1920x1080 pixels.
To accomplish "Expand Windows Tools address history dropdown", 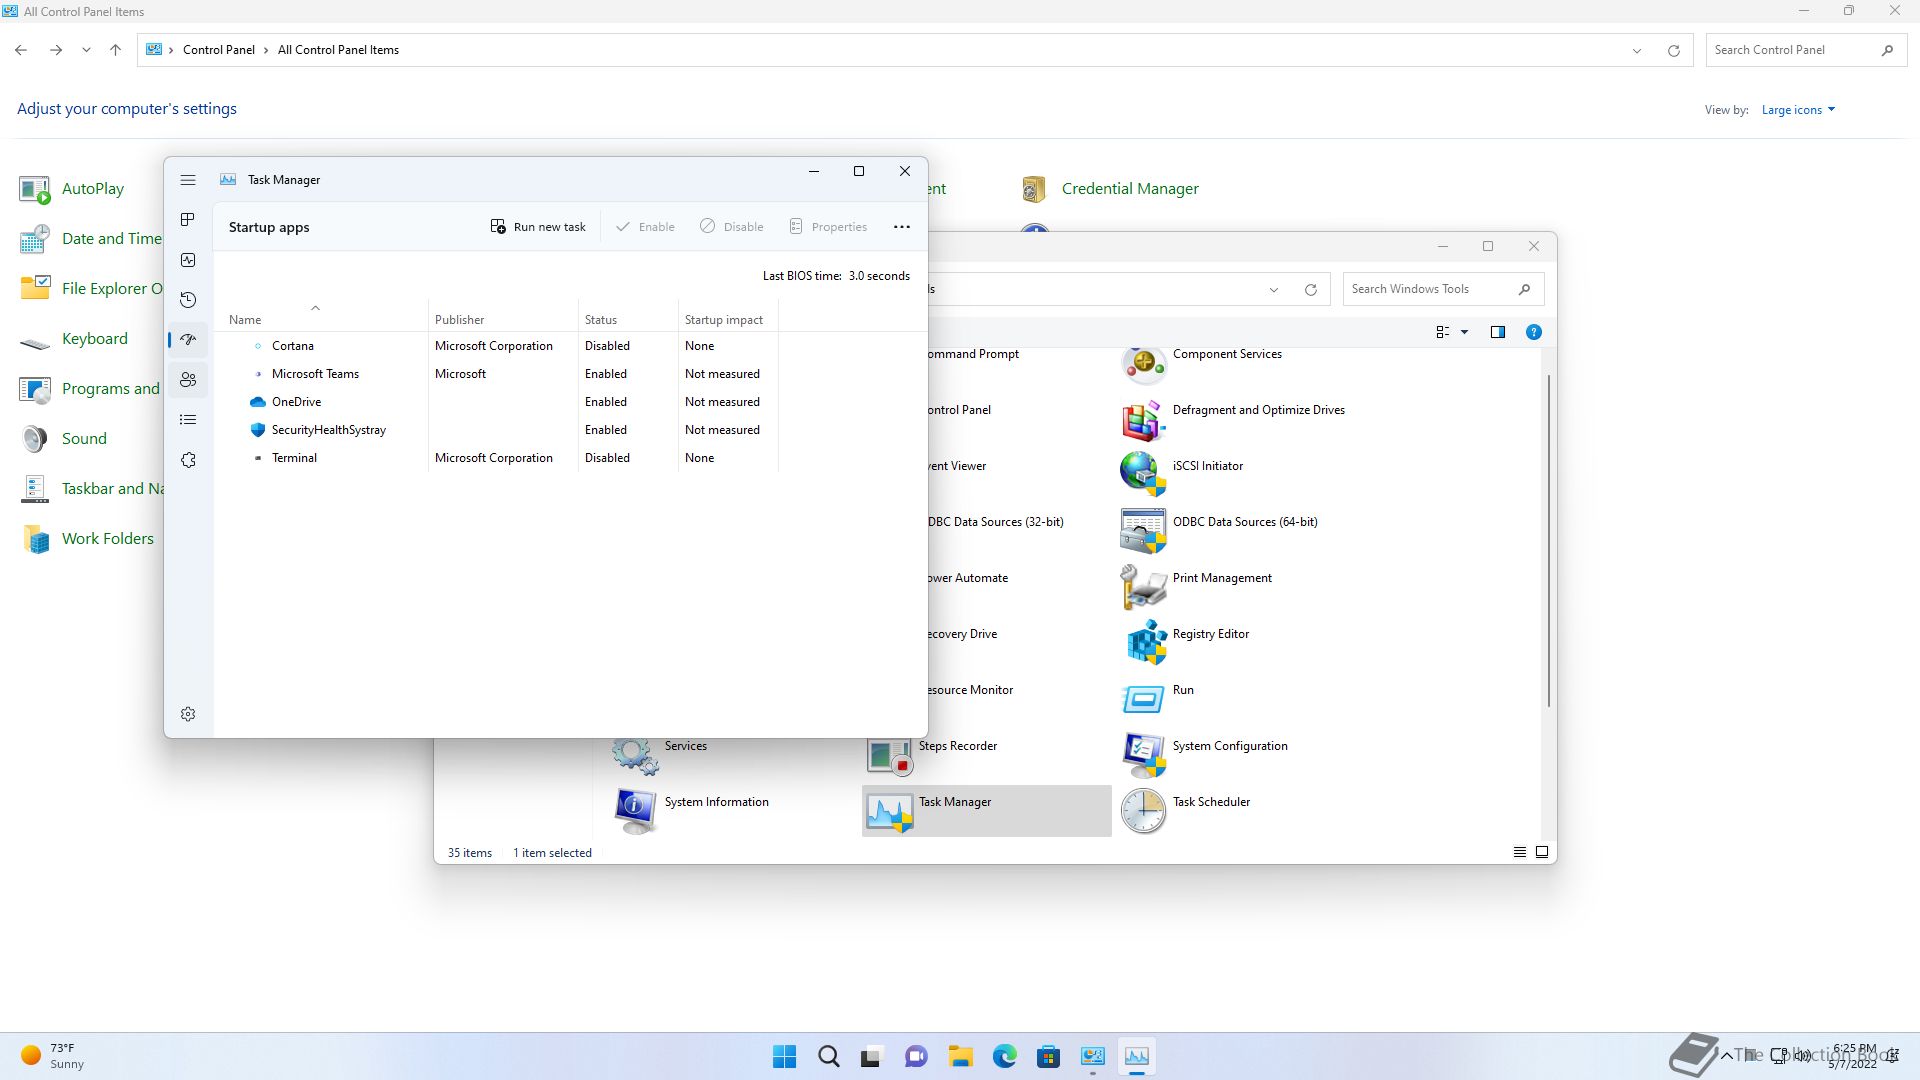I will click(1274, 289).
